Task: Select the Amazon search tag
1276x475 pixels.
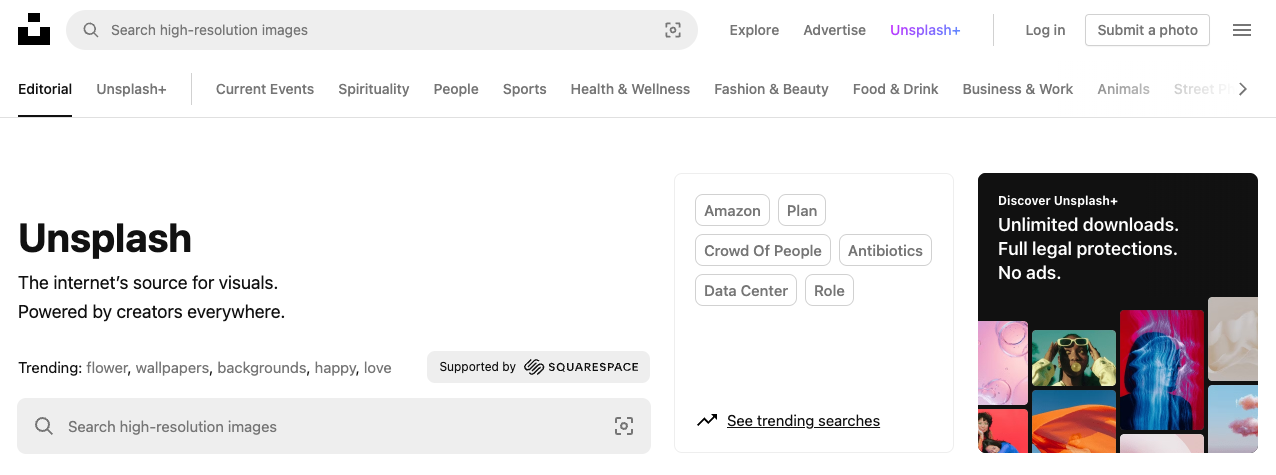Action: point(732,210)
